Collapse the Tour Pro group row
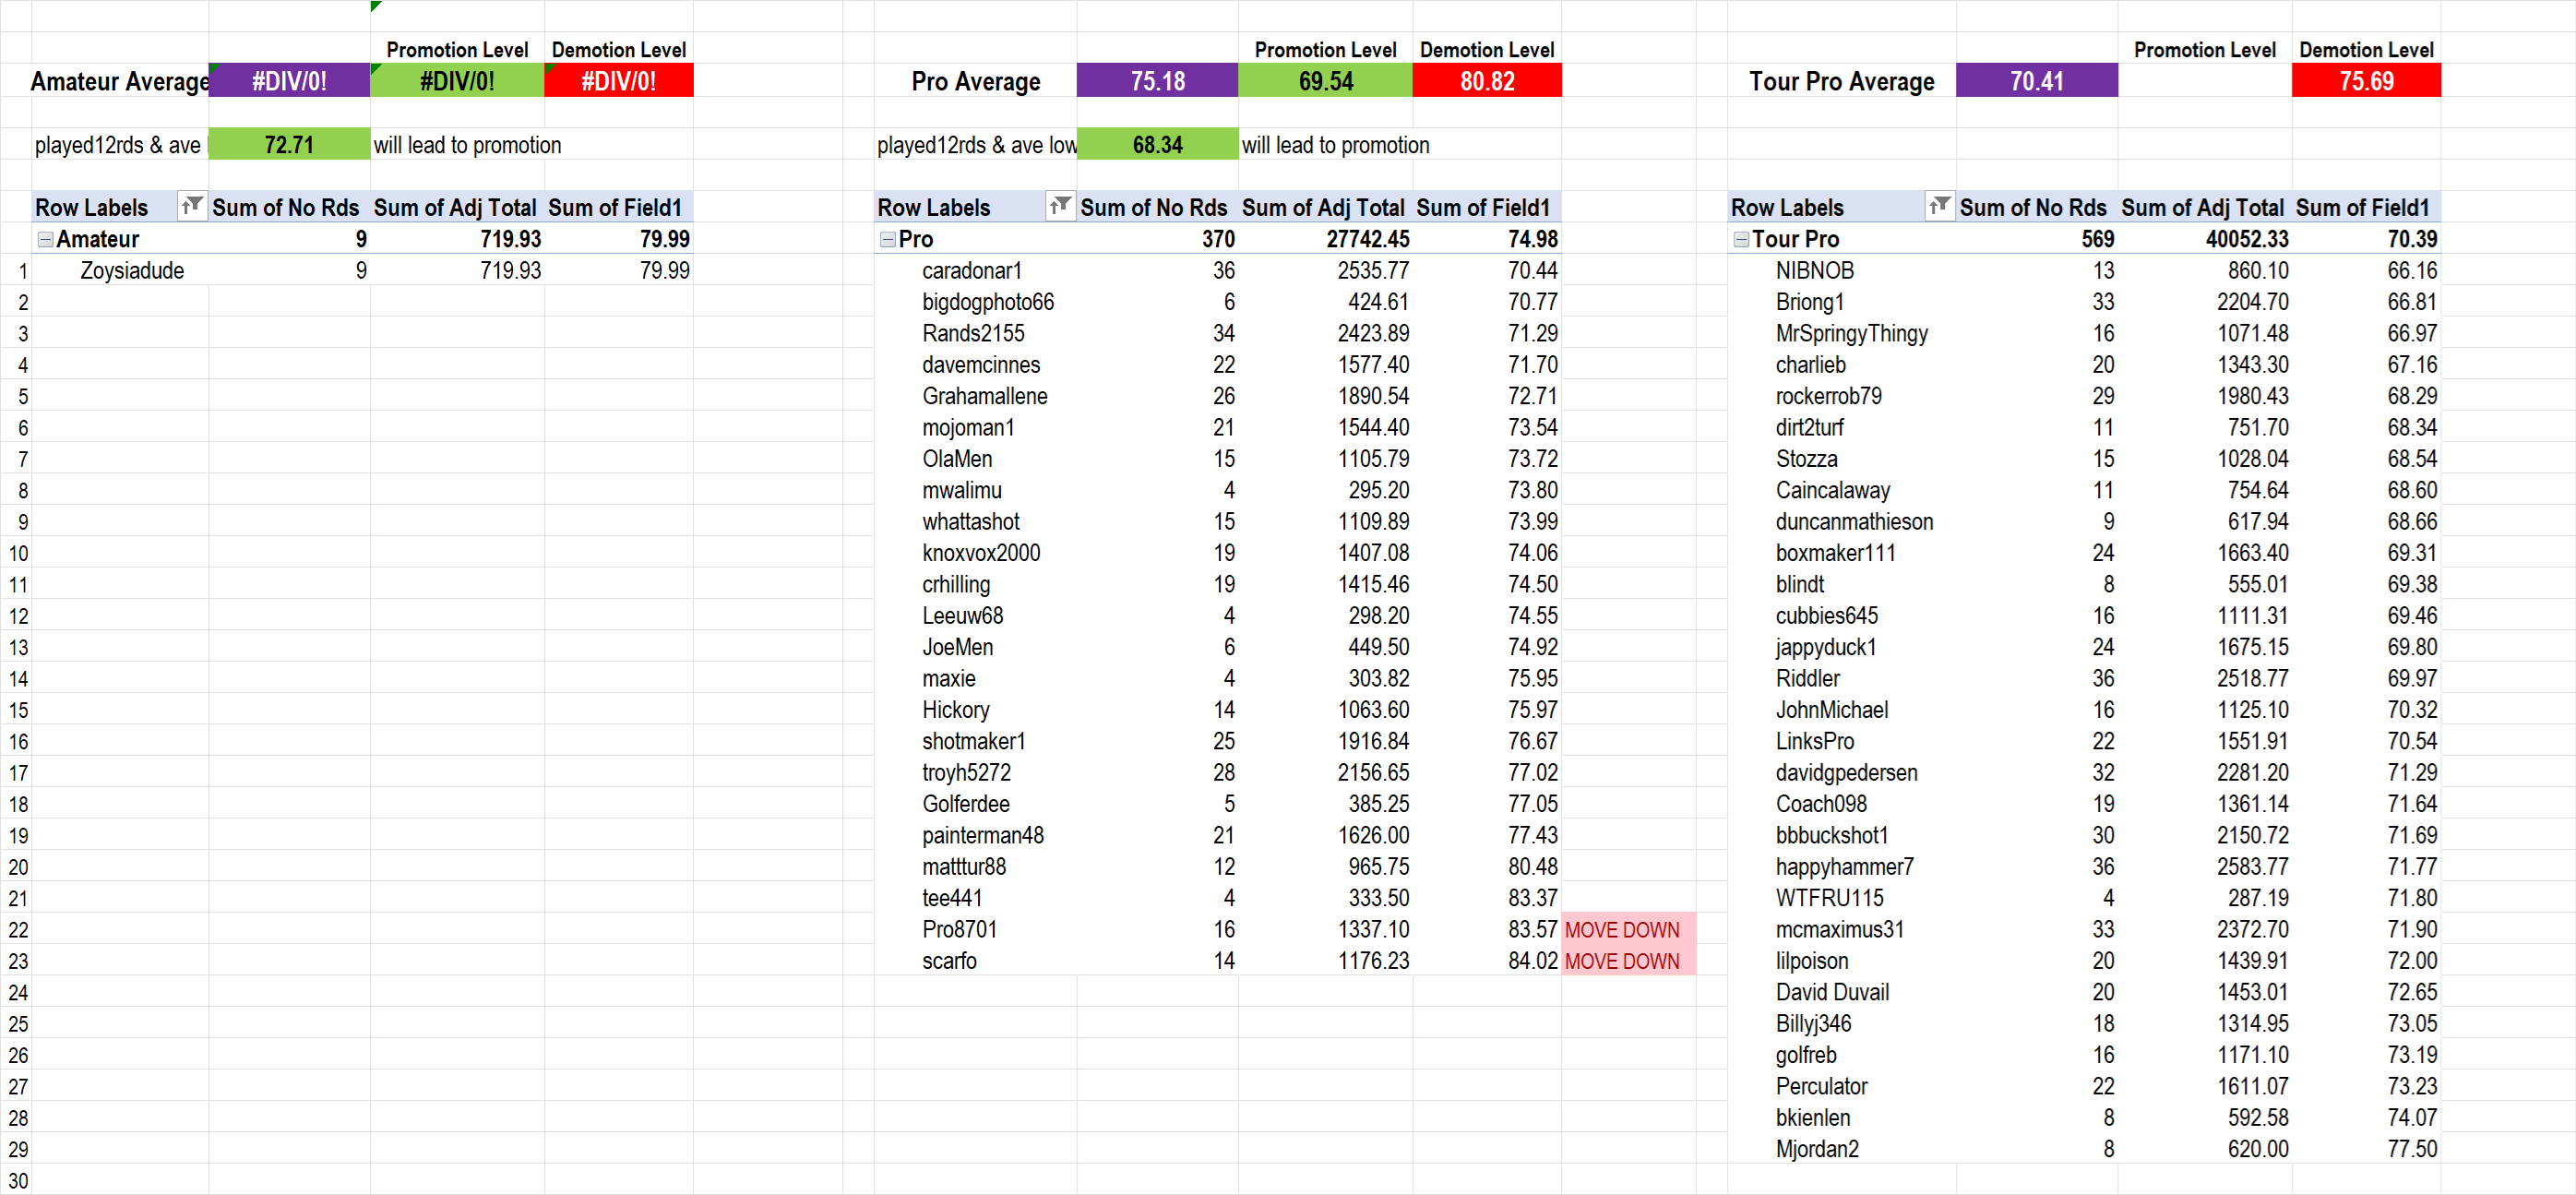2576x1195 pixels. point(1741,239)
